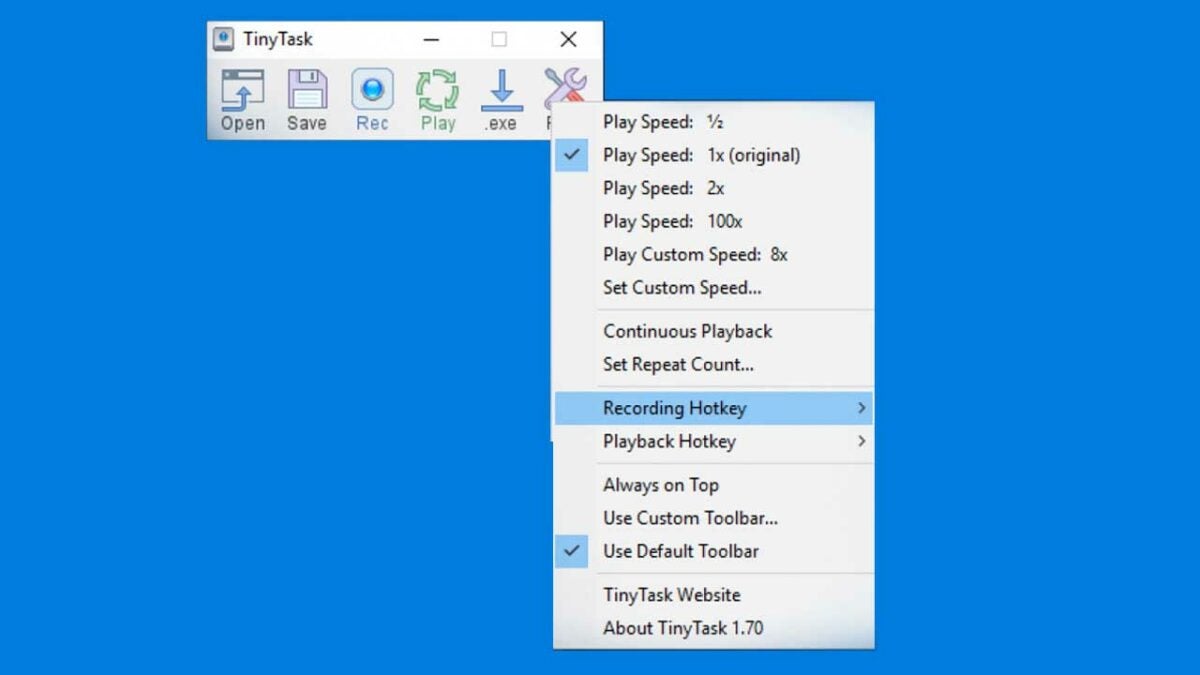
Task: Click the TinyTask title bar app icon
Action: pos(224,39)
